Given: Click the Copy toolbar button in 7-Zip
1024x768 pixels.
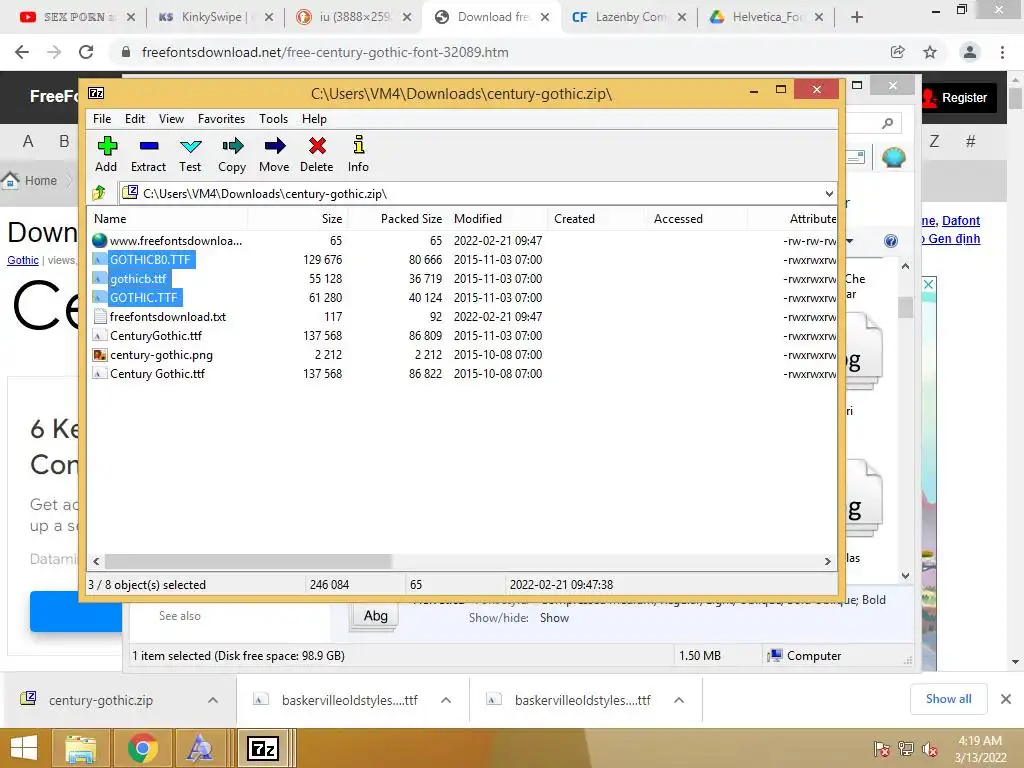Looking at the screenshot, I should [x=232, y=154].
